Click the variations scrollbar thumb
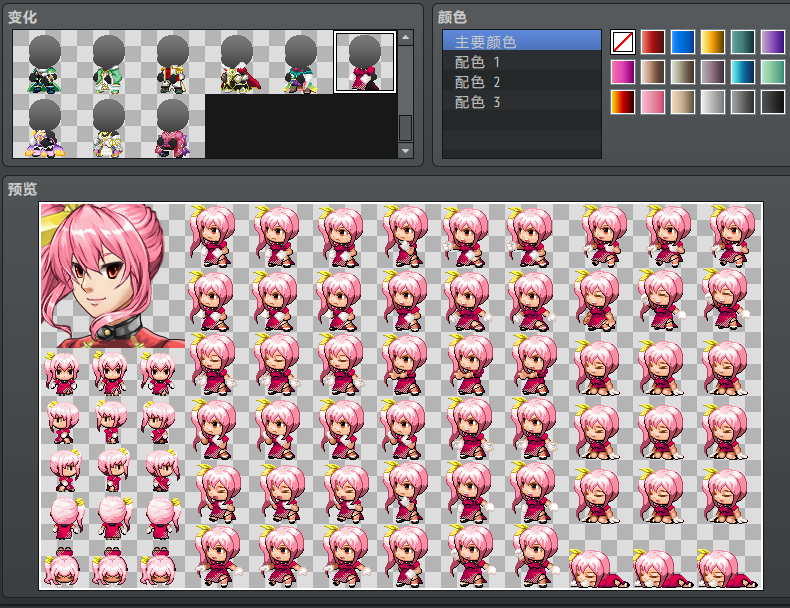 pos(406,128)
